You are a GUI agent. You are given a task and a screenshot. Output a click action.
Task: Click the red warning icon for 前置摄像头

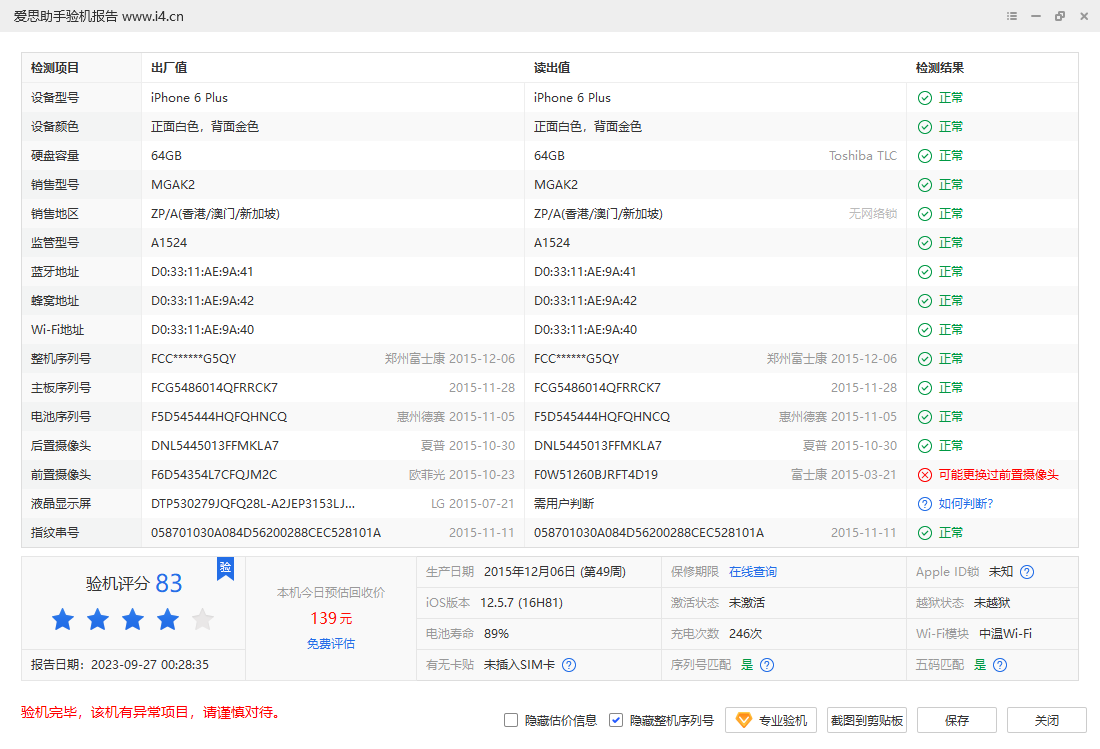click(925, 475)
